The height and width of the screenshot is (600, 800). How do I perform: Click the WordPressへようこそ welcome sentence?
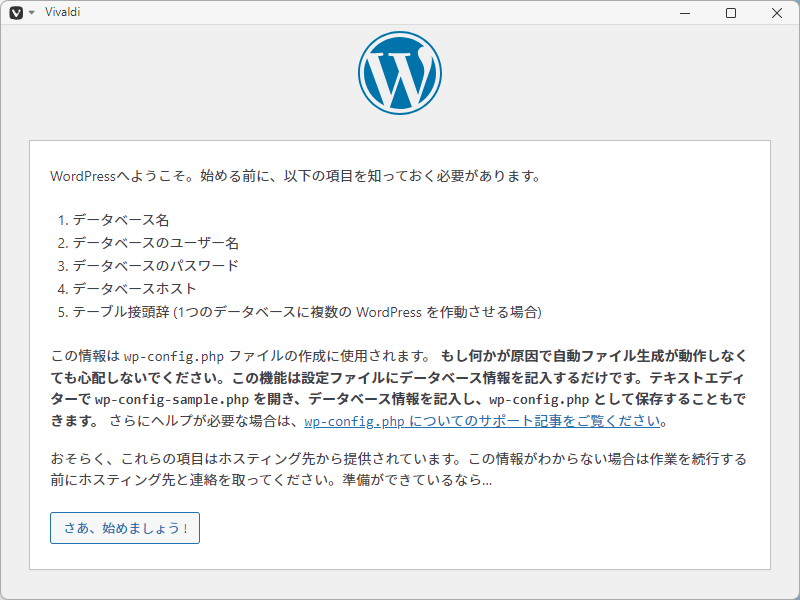[x=295, y=176]
